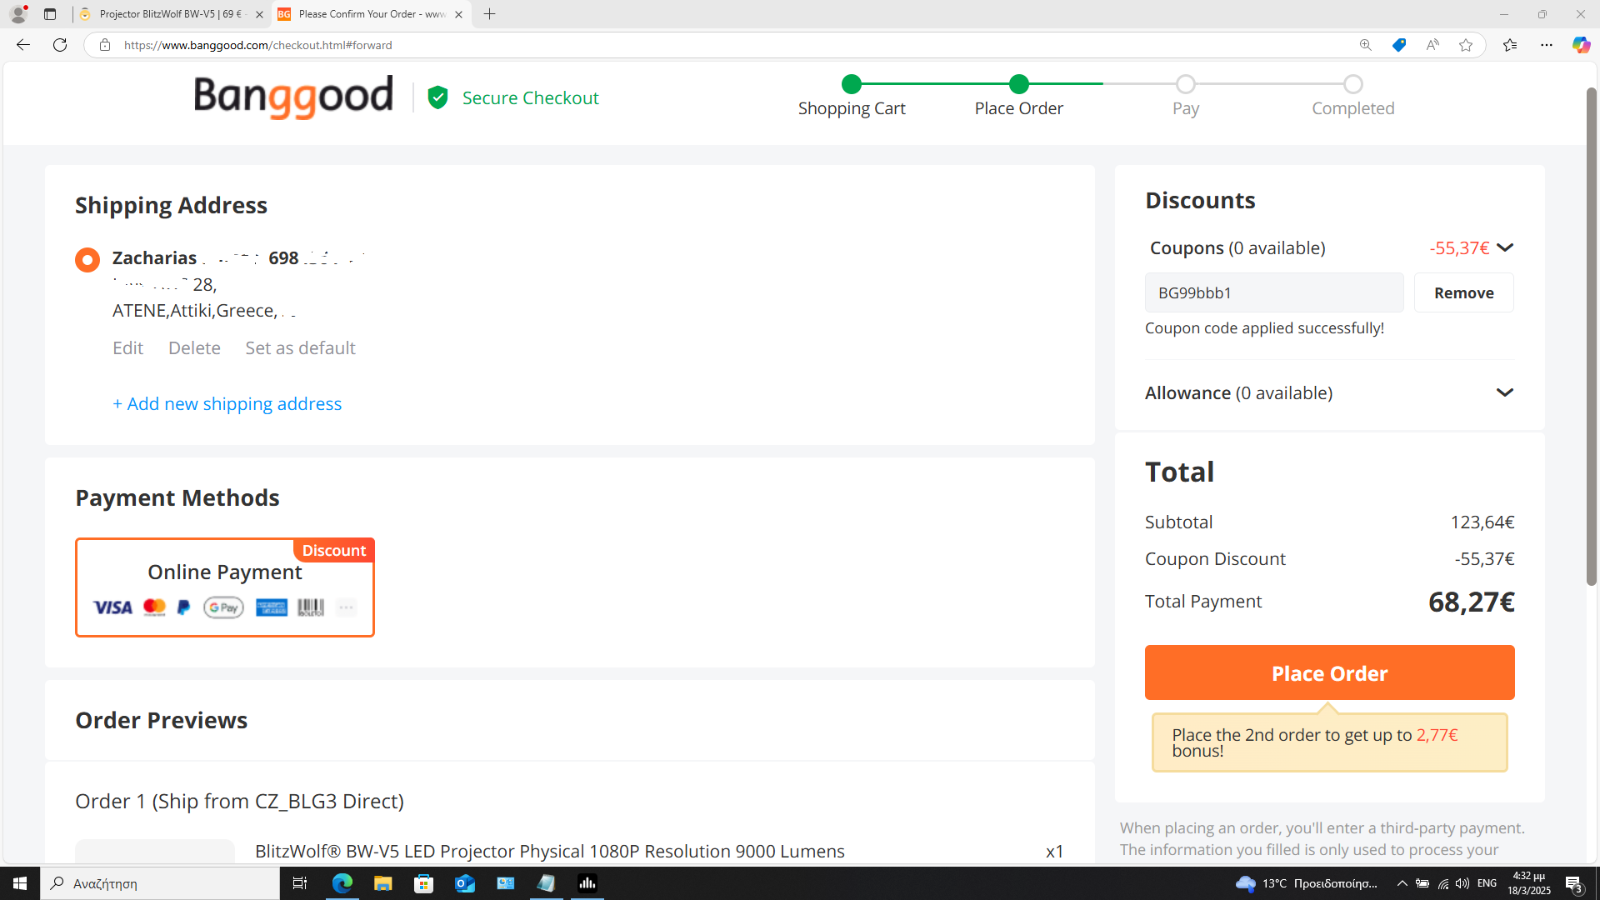
Task: Close the Please Confirm Your Order tab
Action: 459,14
